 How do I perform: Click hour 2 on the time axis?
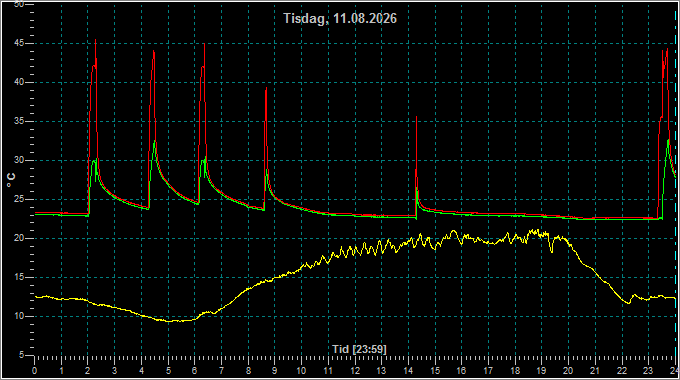[x=88, y=371]
